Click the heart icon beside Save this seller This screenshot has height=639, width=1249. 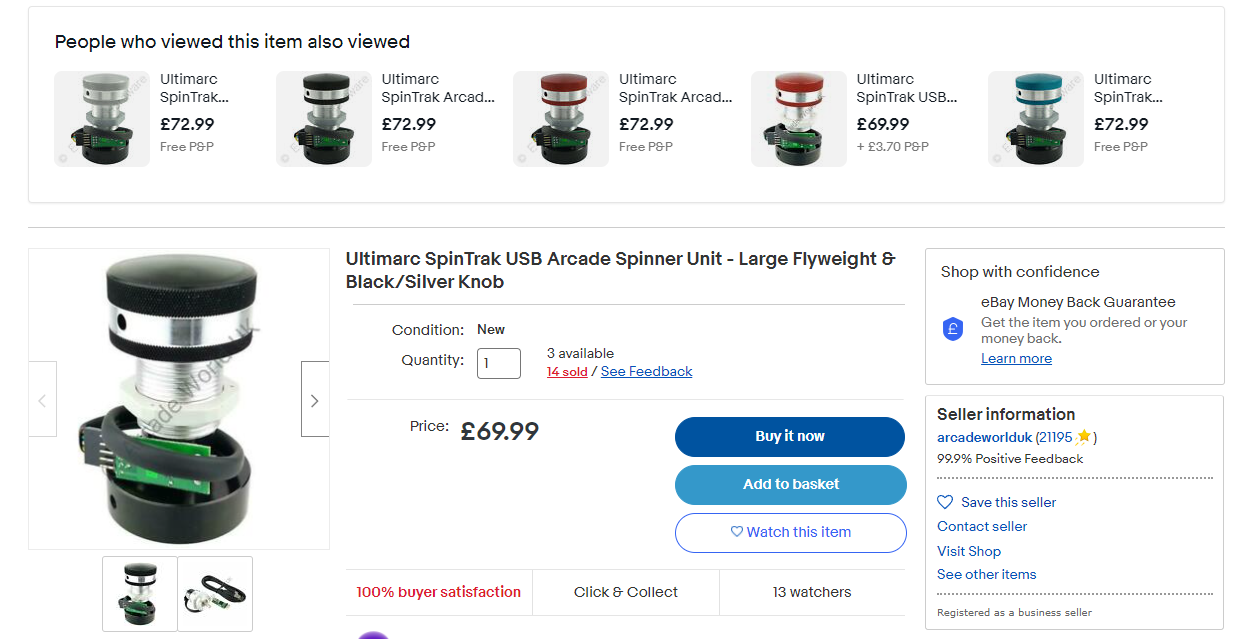pos(945,502)
